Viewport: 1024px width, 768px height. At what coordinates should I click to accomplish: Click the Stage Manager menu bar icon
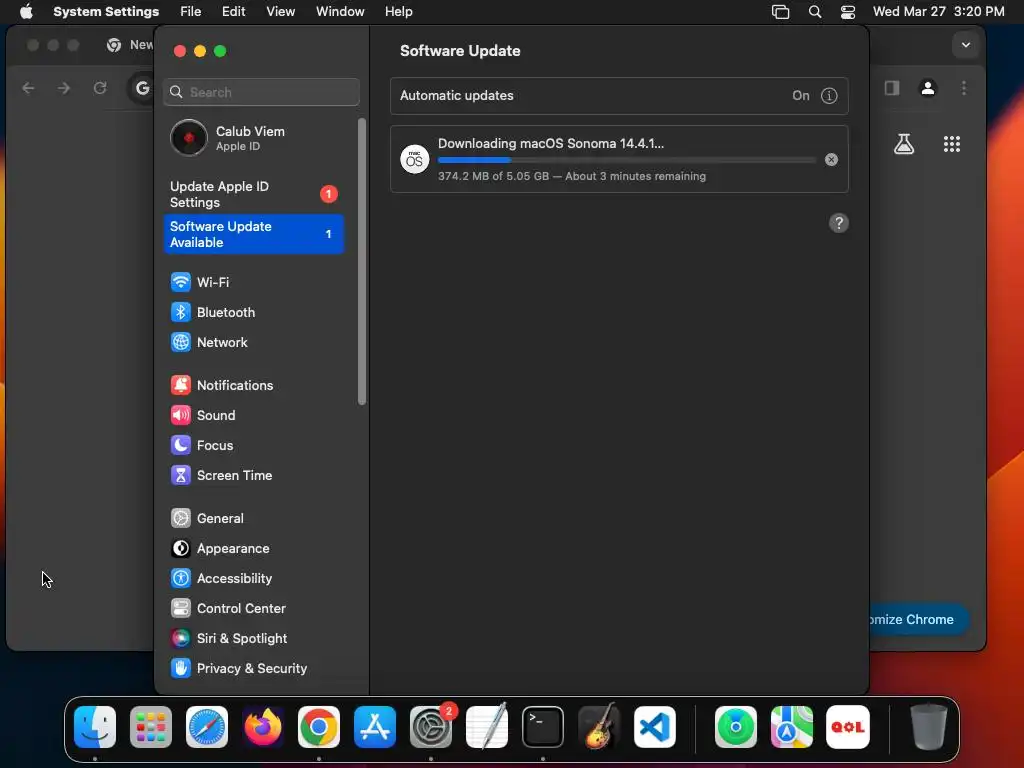pos(780,12)
